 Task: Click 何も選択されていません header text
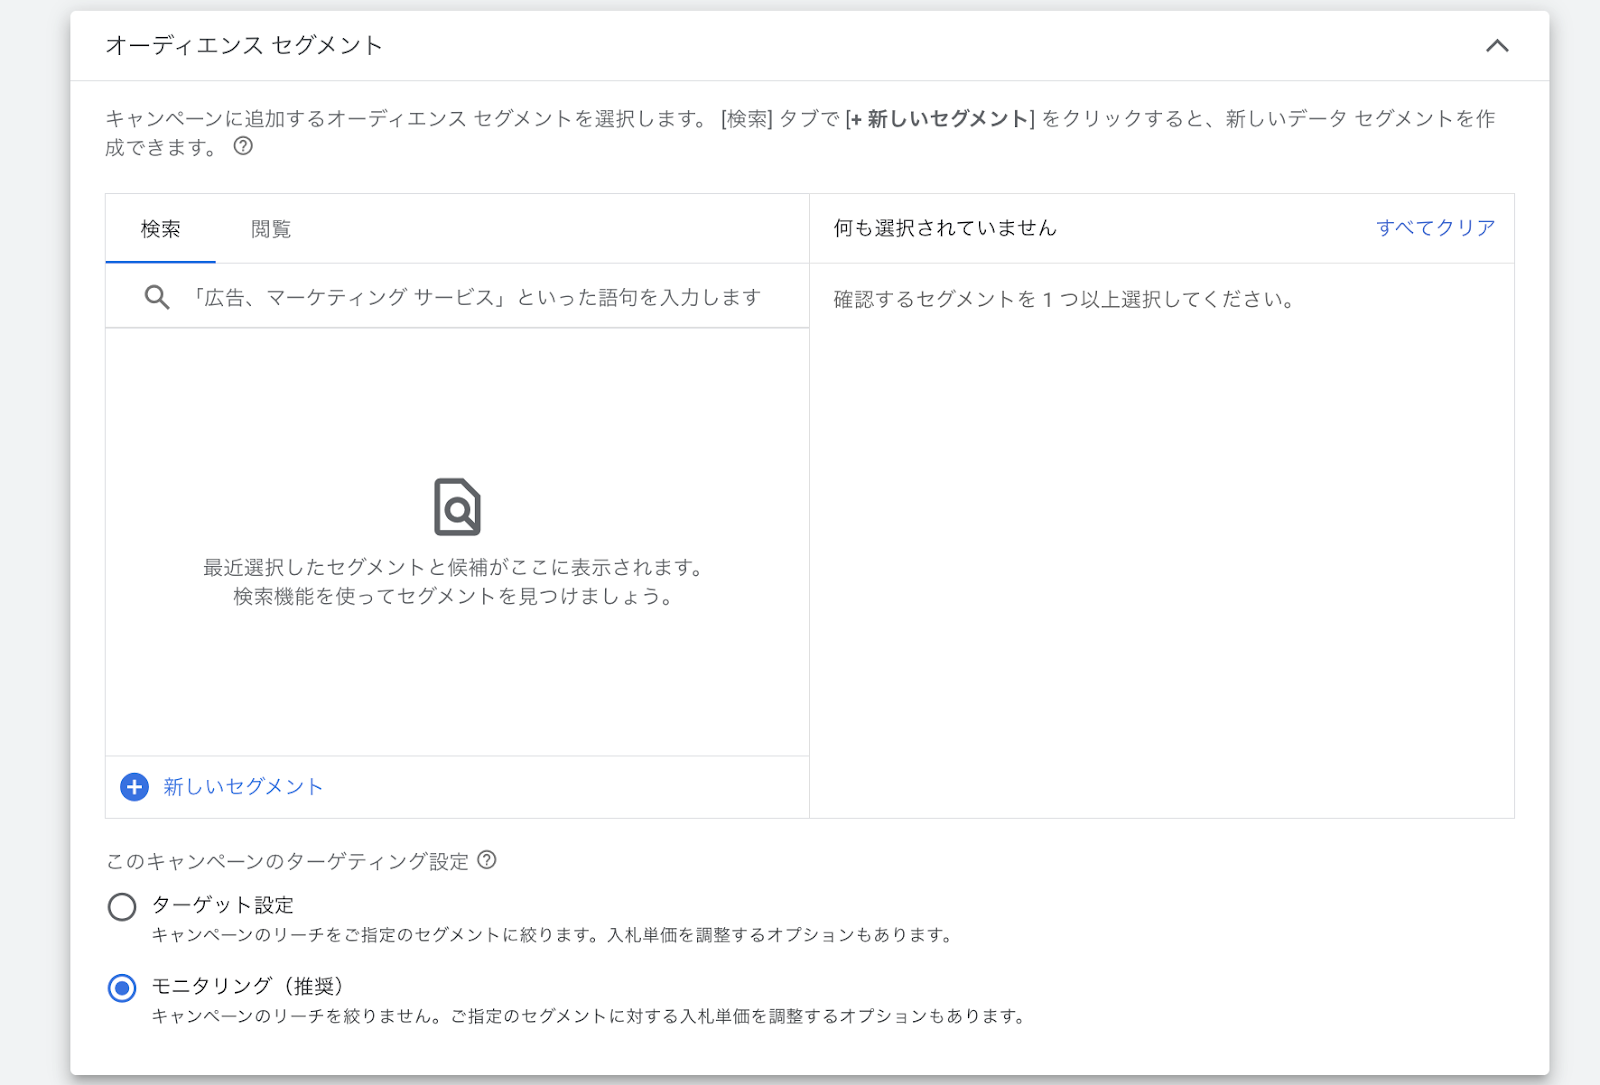click(x=945, y=228)
